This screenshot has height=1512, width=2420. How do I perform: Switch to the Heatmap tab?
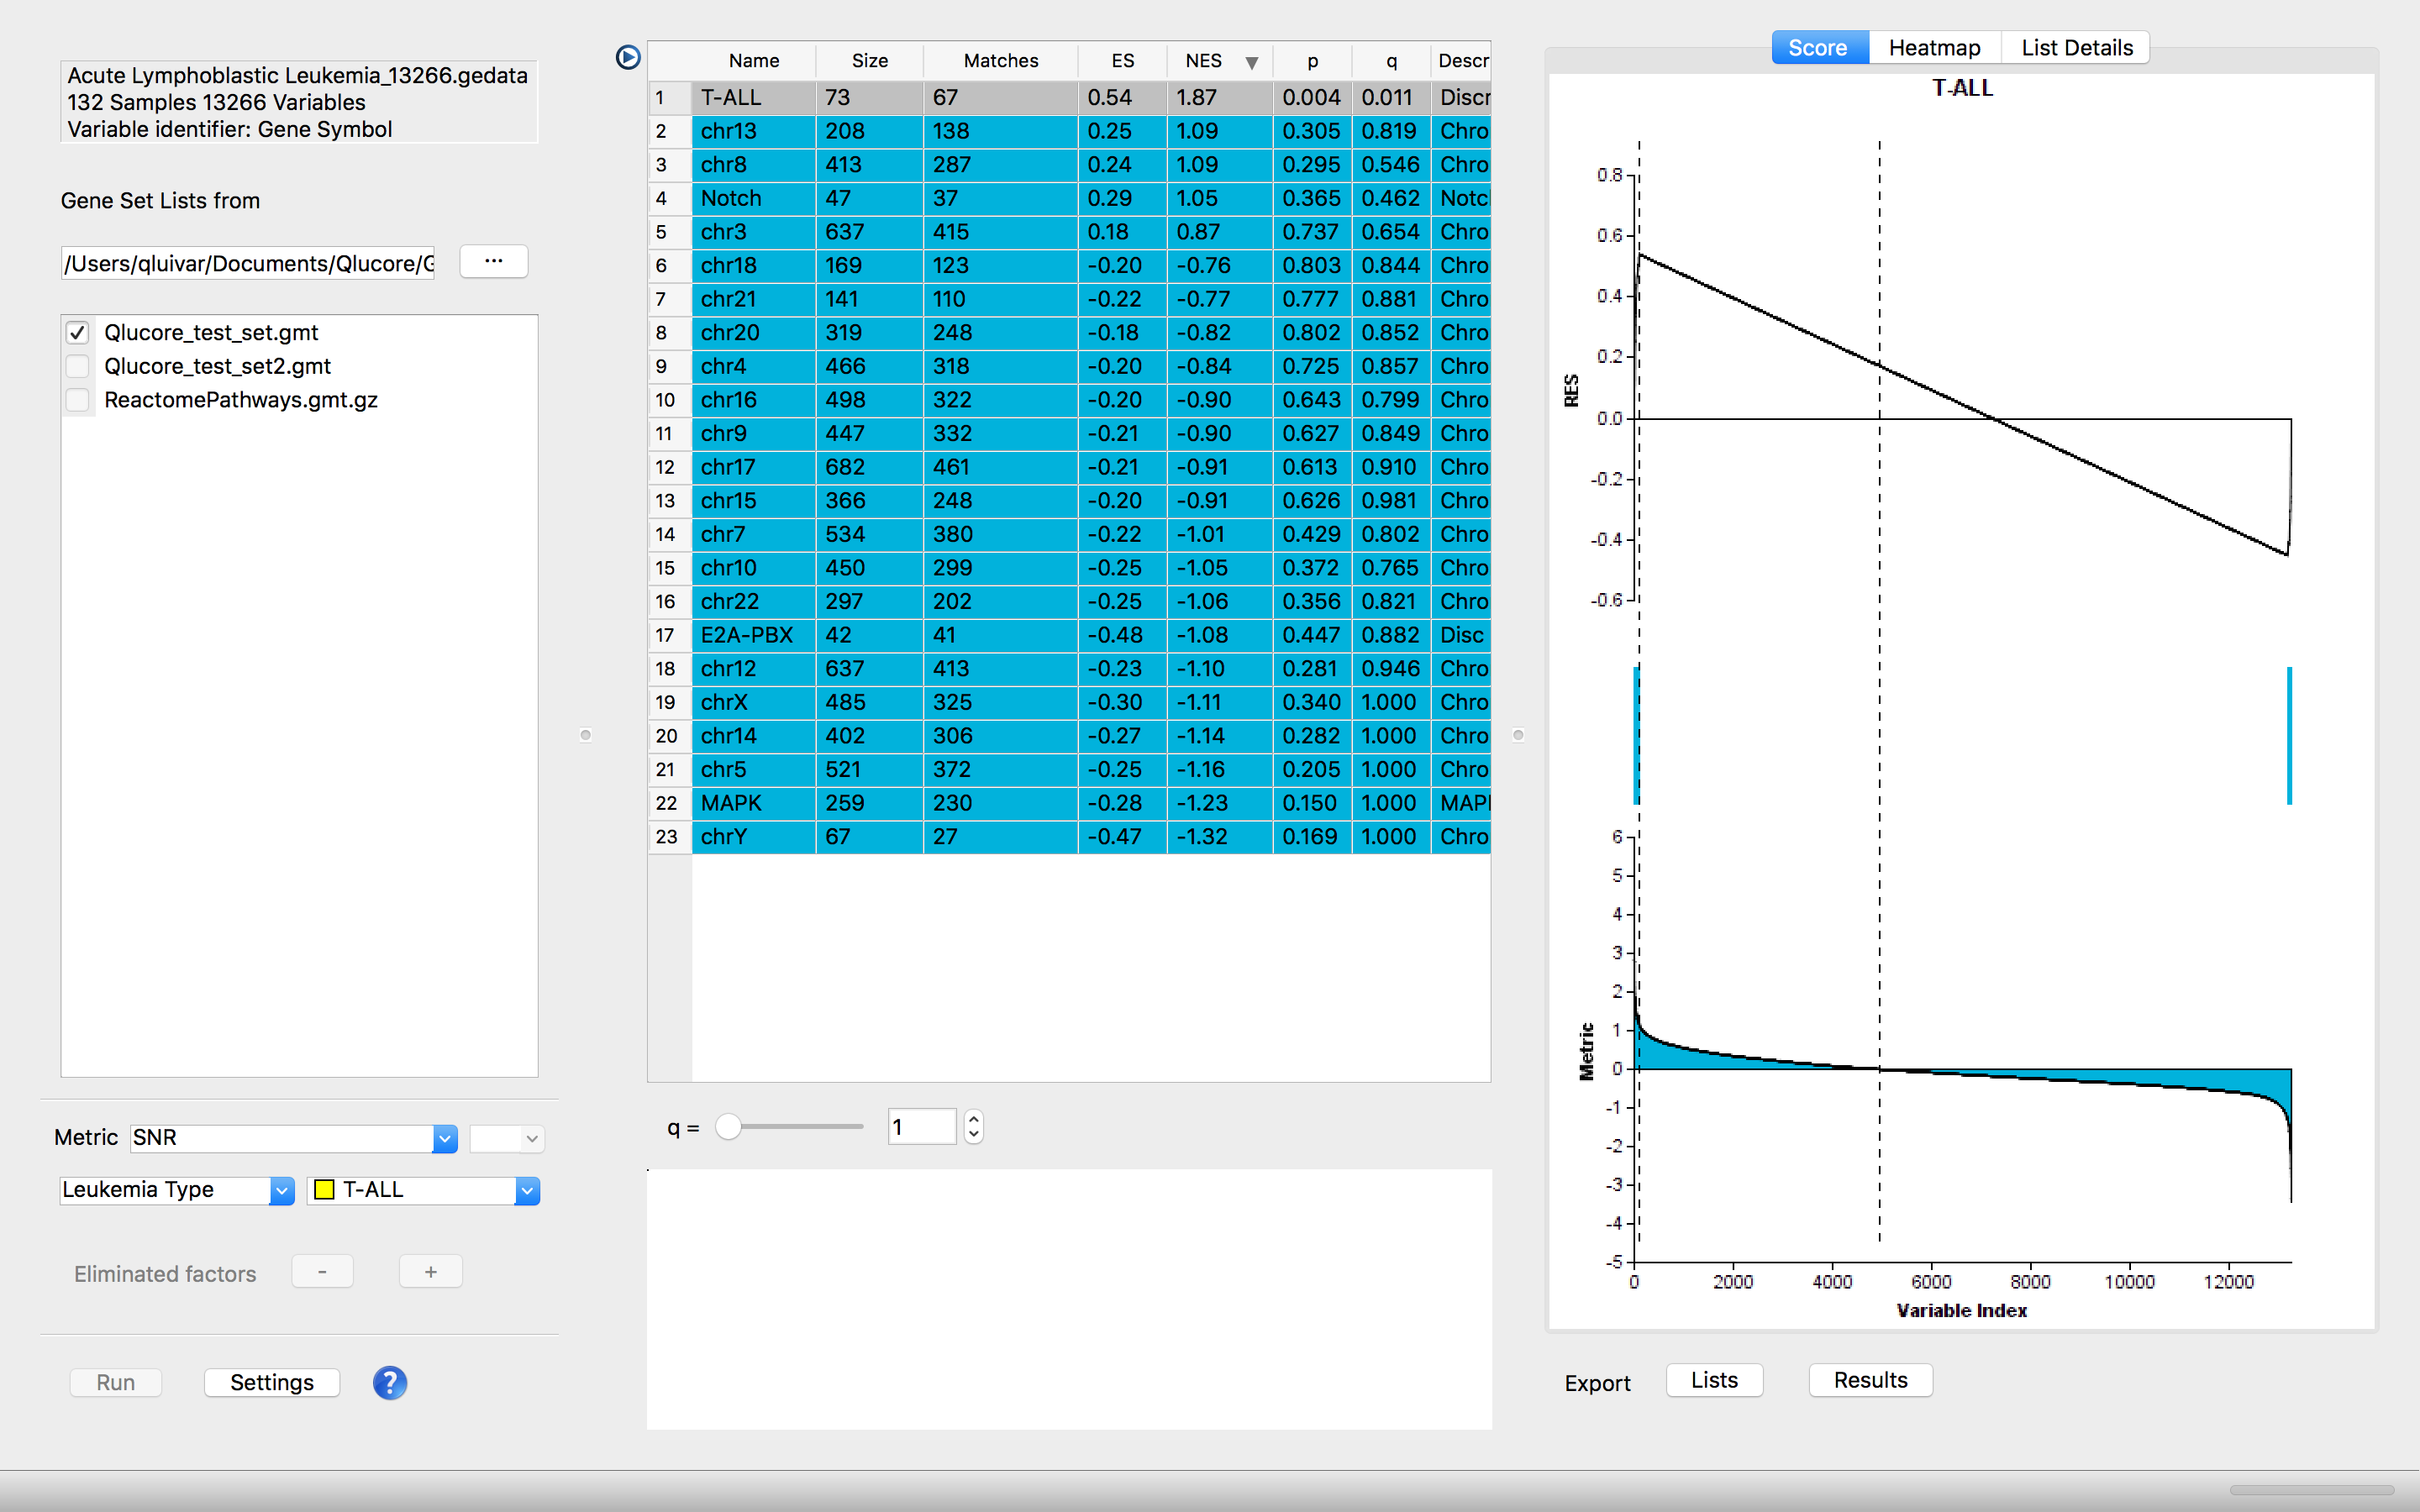click(x=1934, y=47)
